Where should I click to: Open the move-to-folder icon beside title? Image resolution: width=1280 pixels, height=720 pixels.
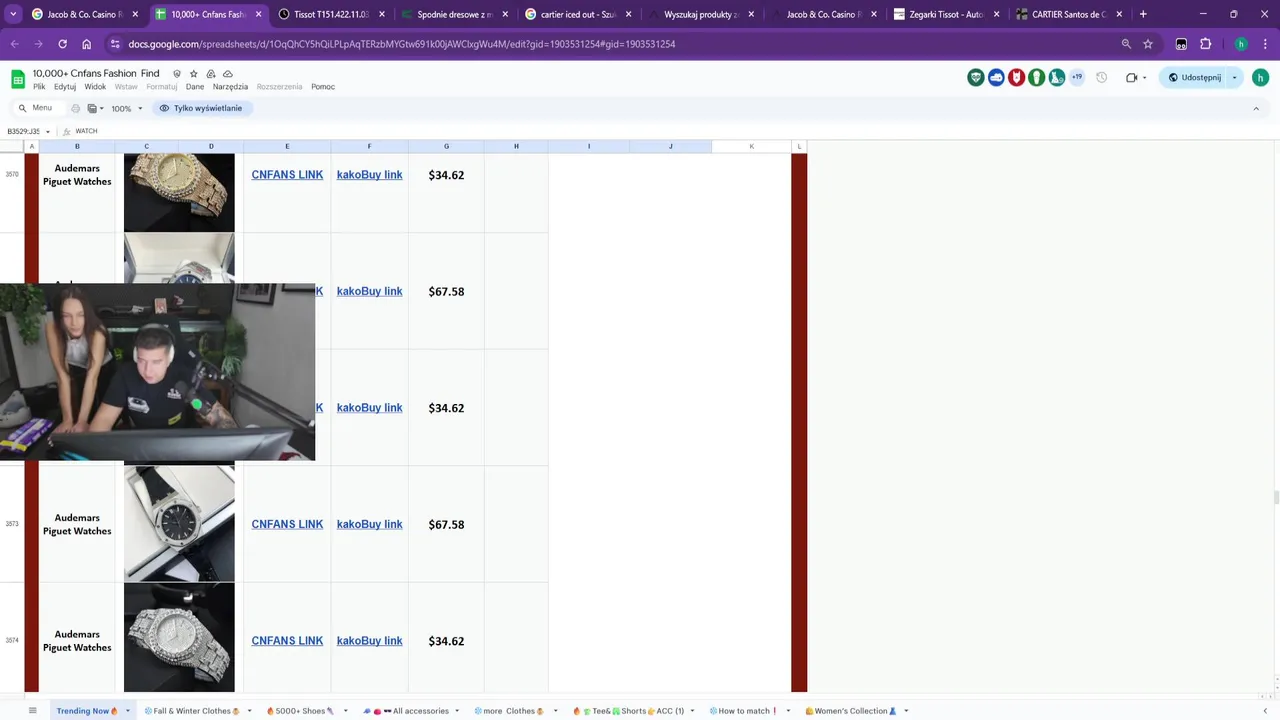click(211, 74)
